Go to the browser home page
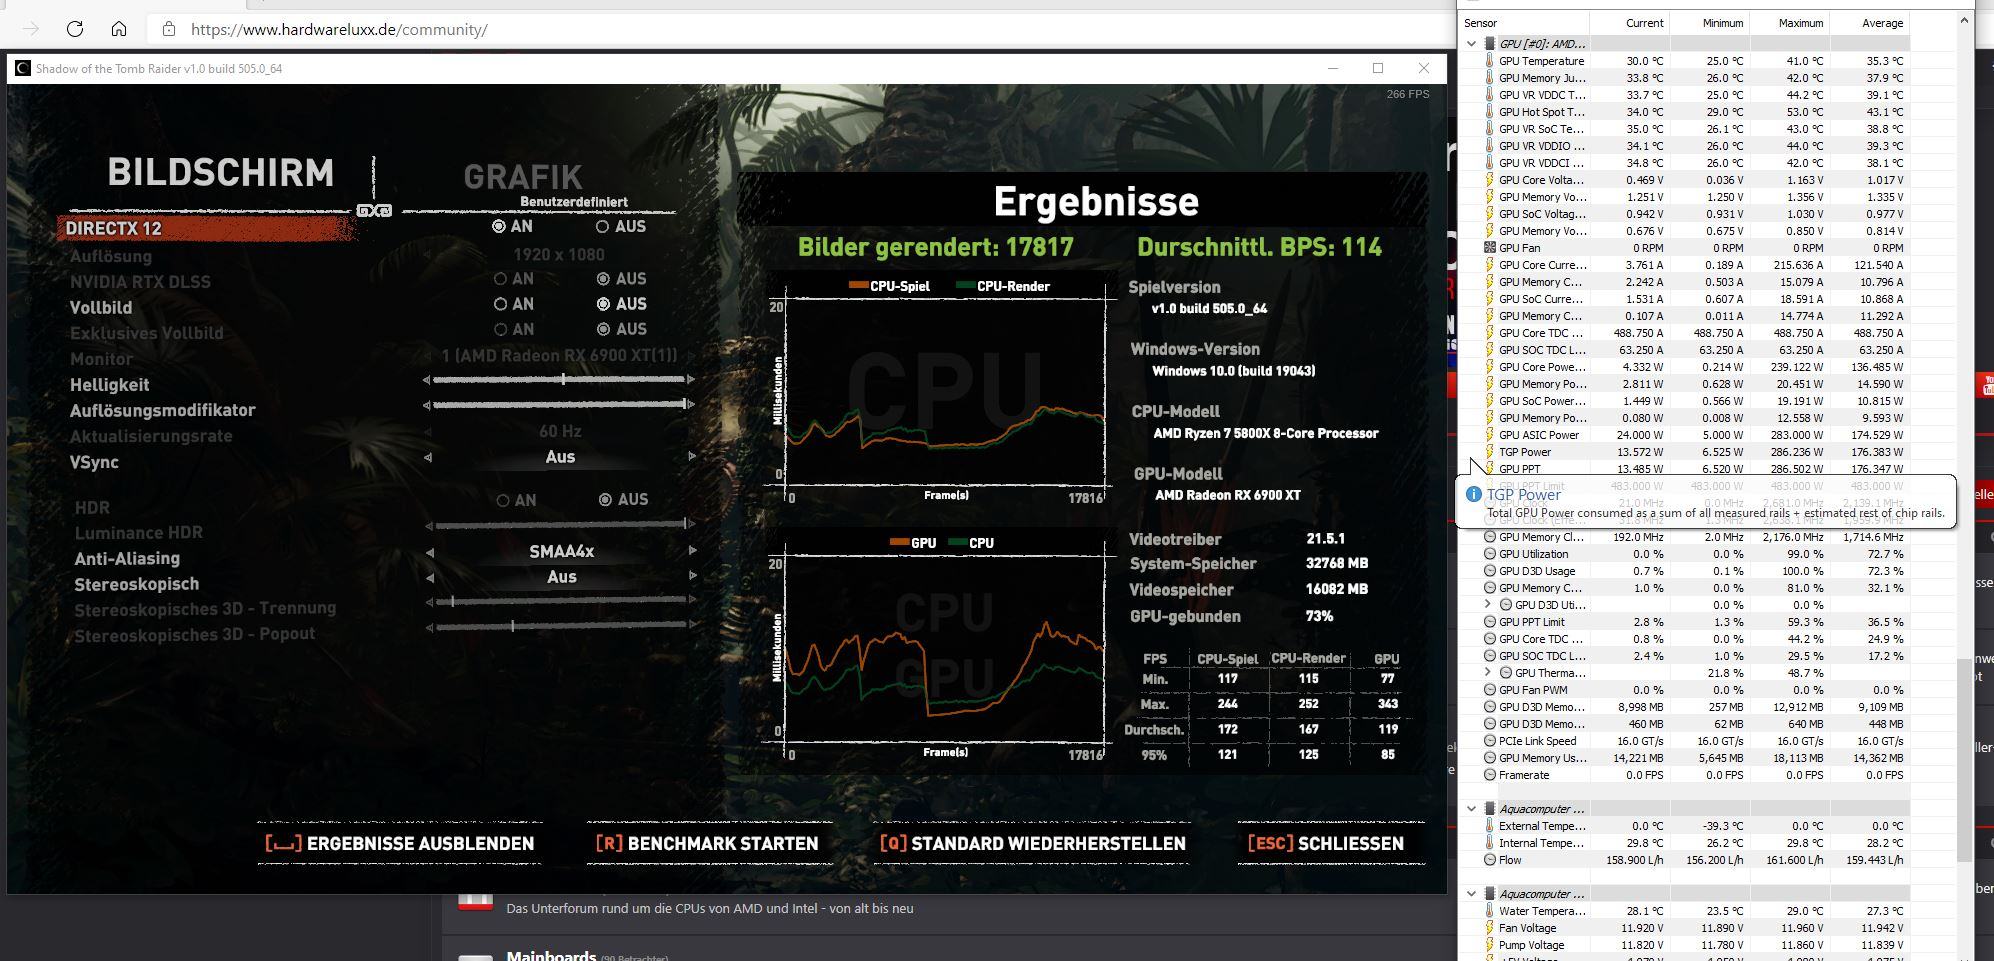Image resolution: width=1994 pixels, height=961 pixels. click(119, 29)
